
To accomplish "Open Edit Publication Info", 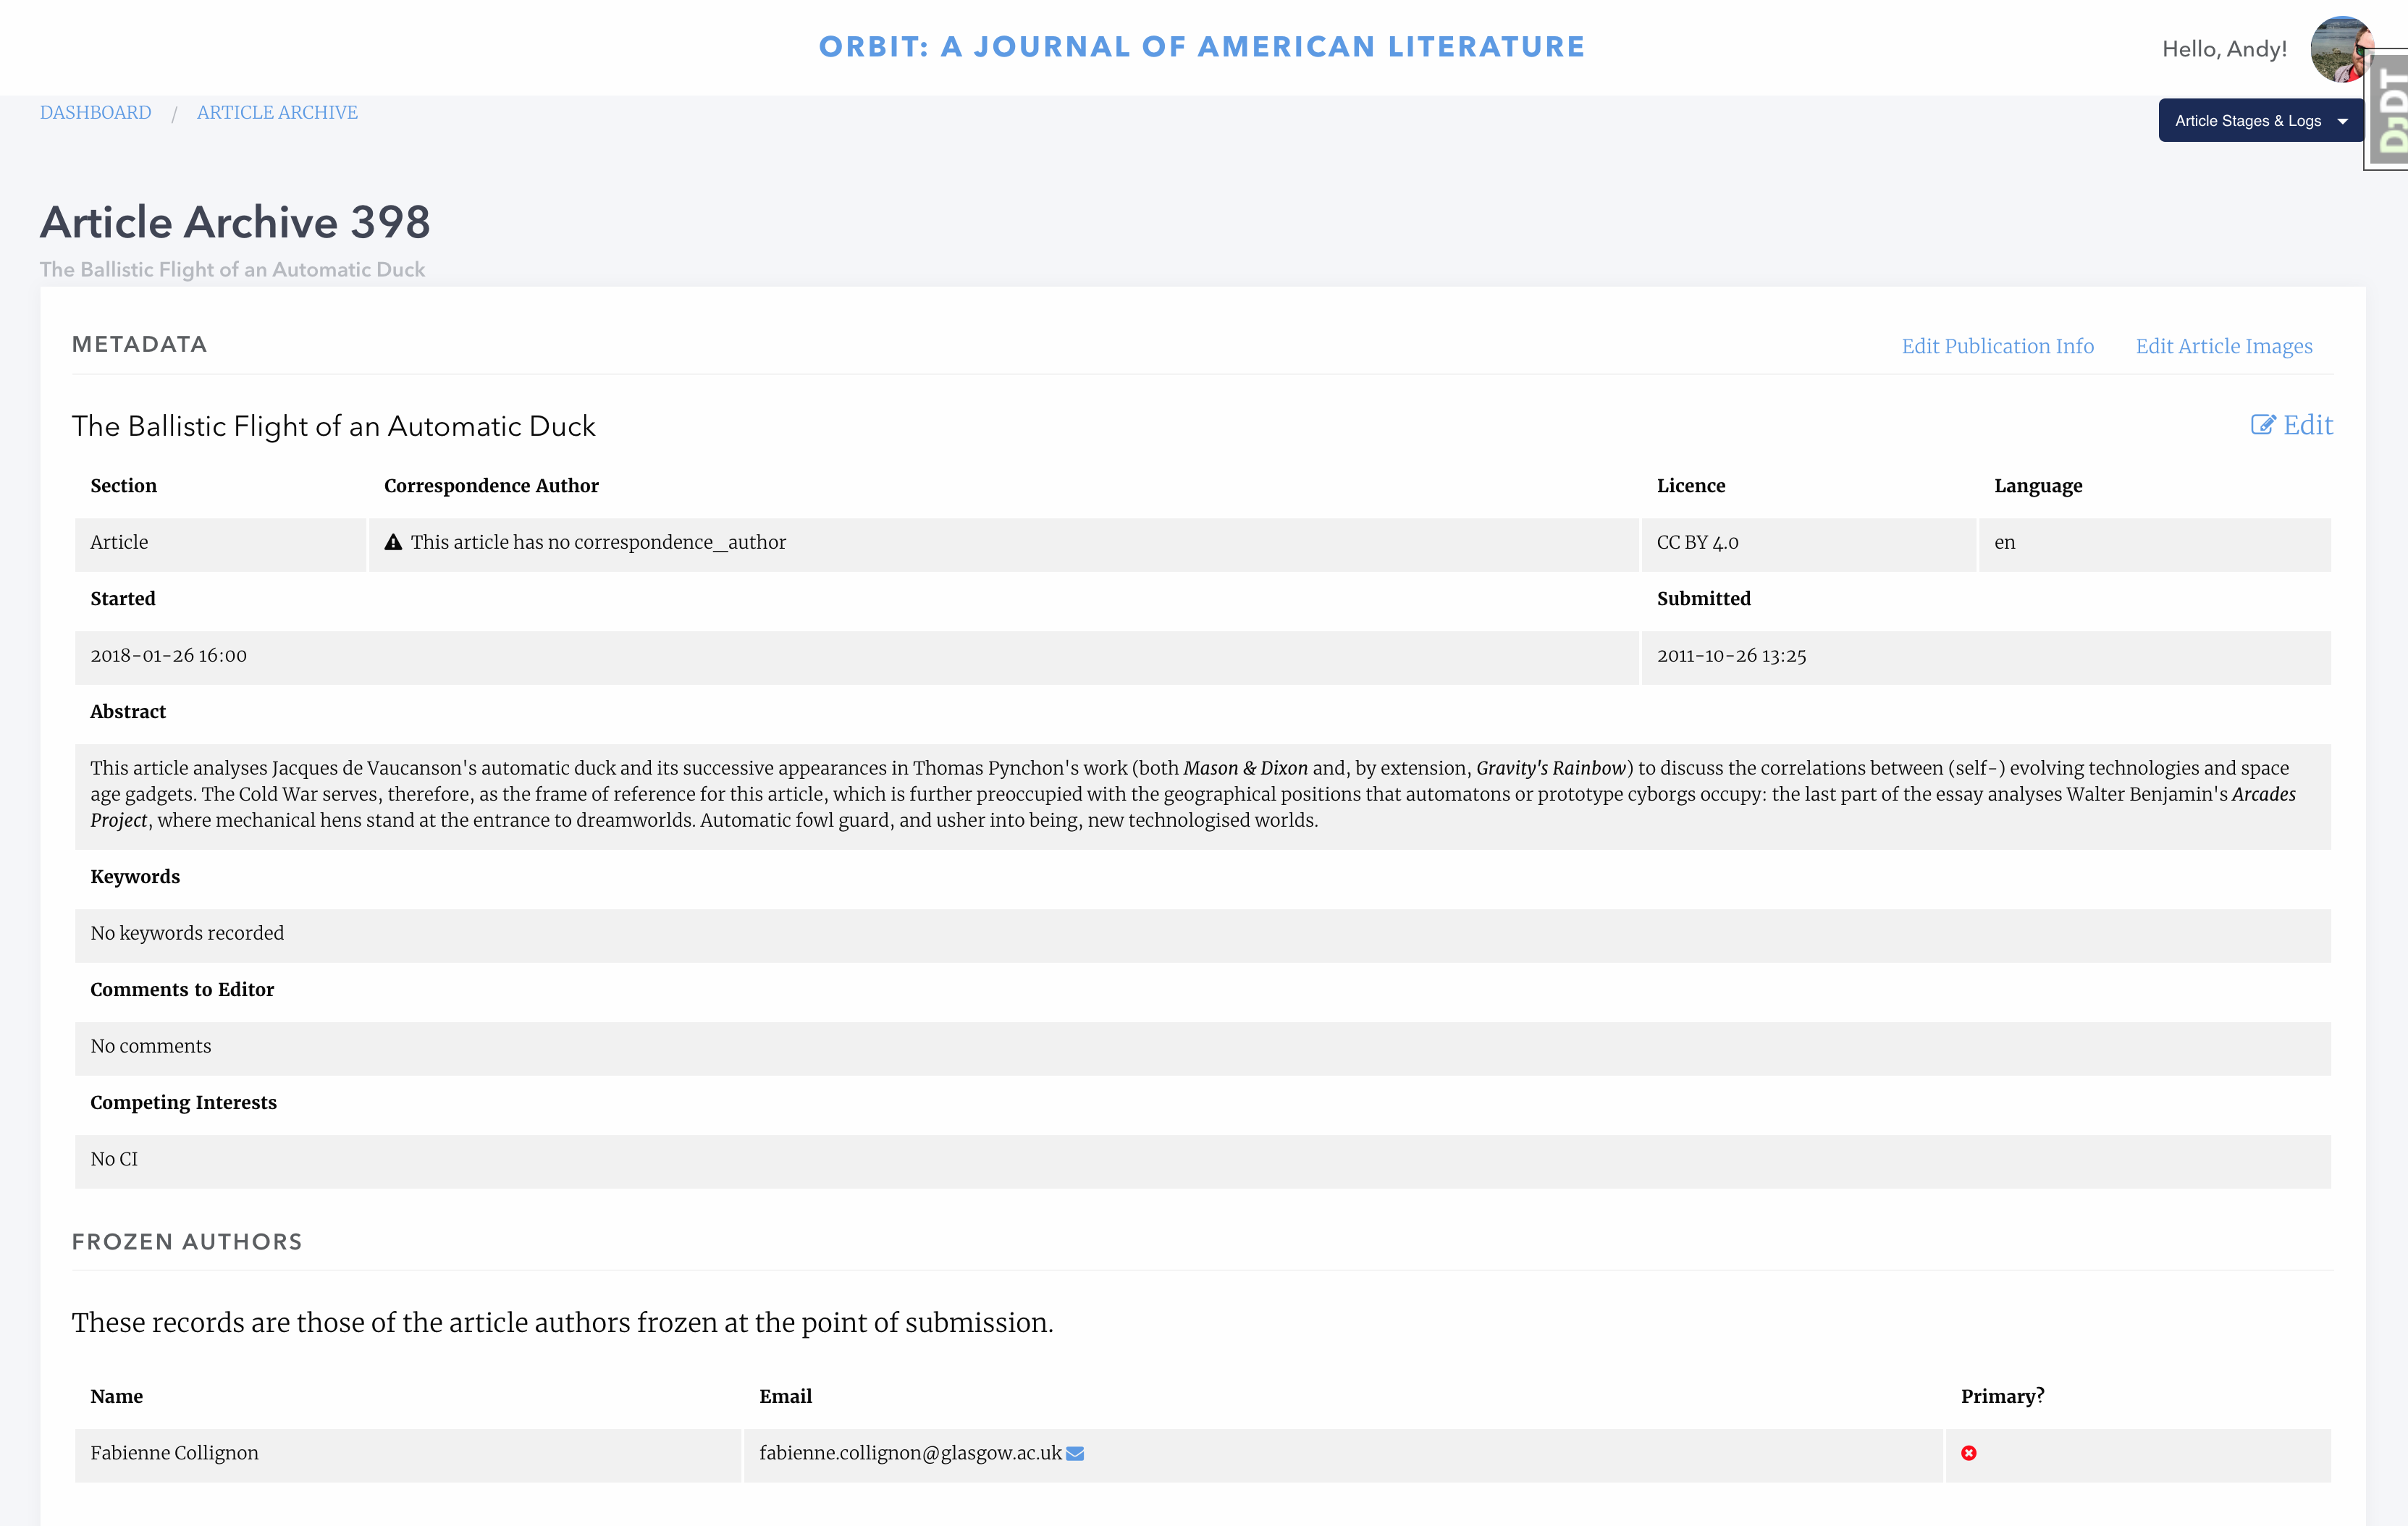I will pos(1997,346).
